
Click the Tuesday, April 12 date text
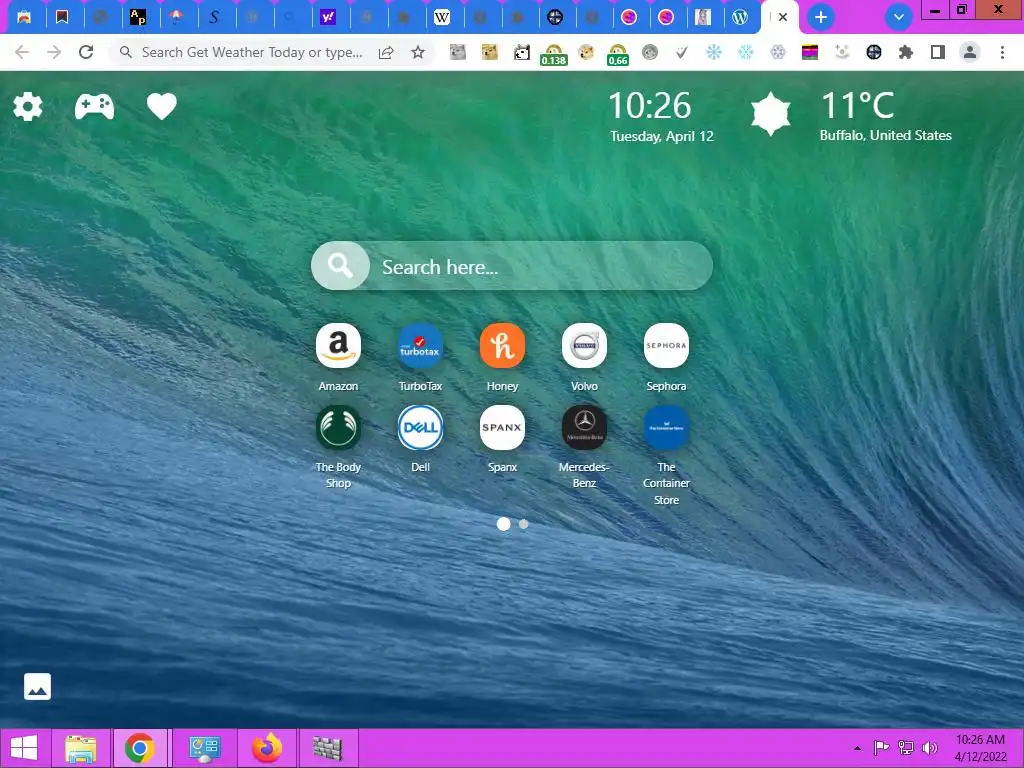coord(662,136)
